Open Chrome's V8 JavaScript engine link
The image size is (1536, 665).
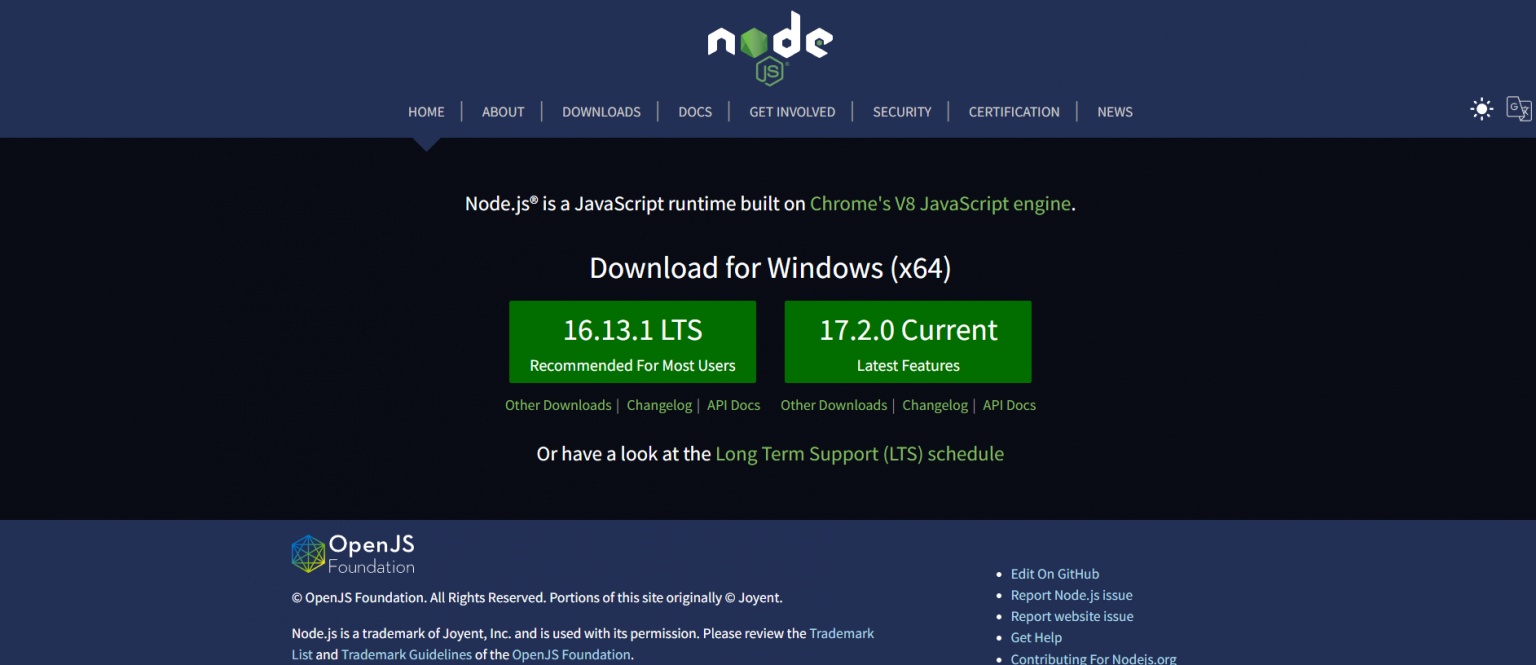[940, 204]
